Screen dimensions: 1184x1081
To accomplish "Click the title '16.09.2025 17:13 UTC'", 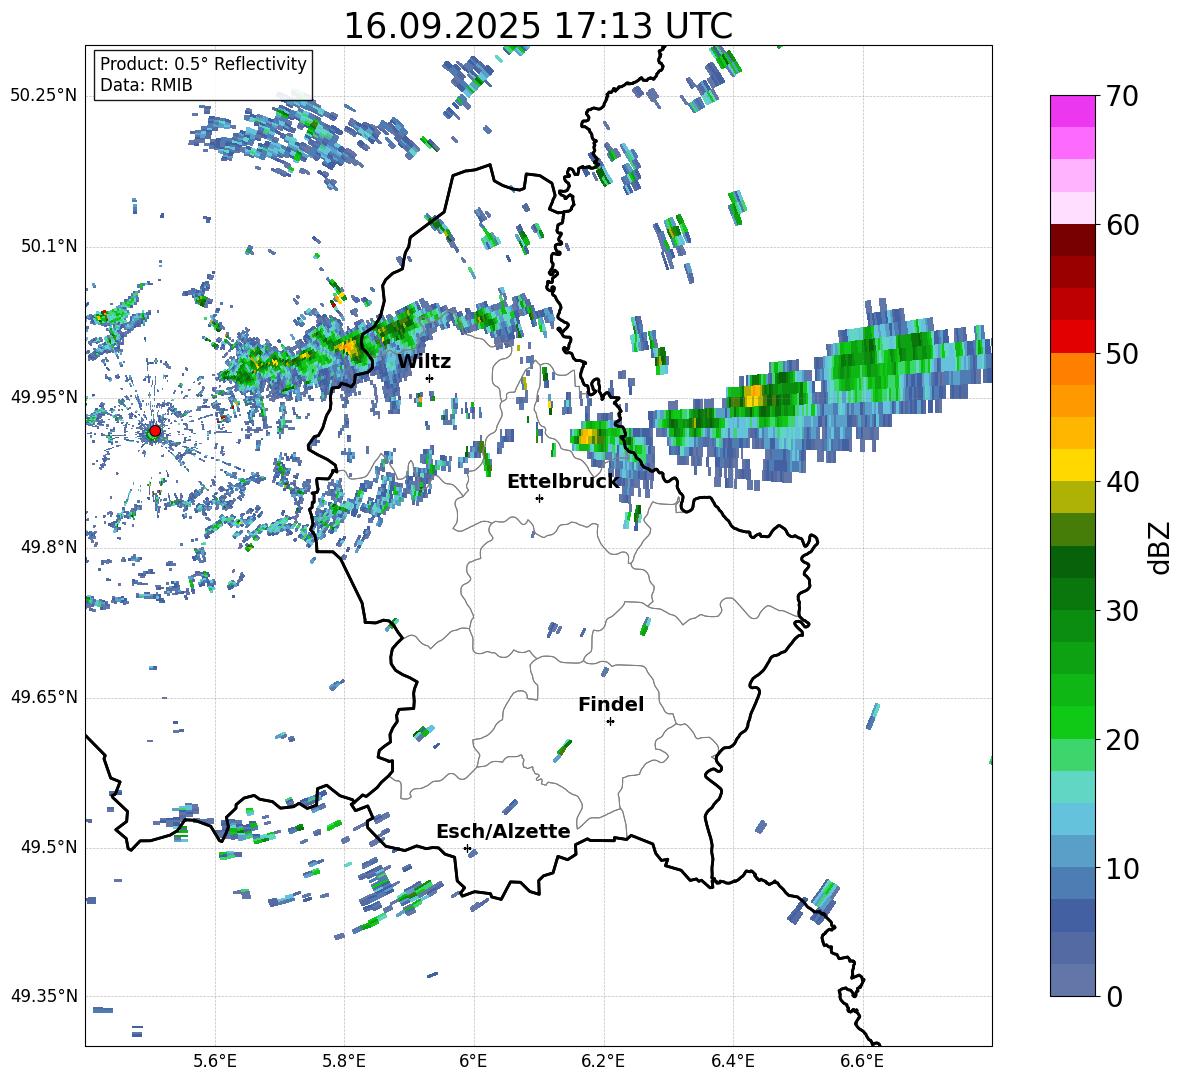I will click(x=538, y=26).
